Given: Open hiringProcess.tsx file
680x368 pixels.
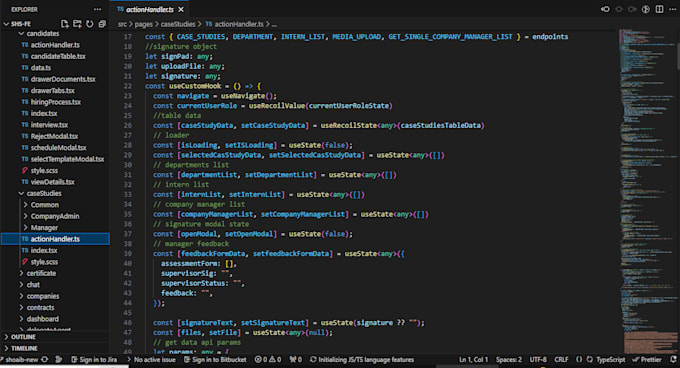Looking at the screenshot, I should 56,102.
